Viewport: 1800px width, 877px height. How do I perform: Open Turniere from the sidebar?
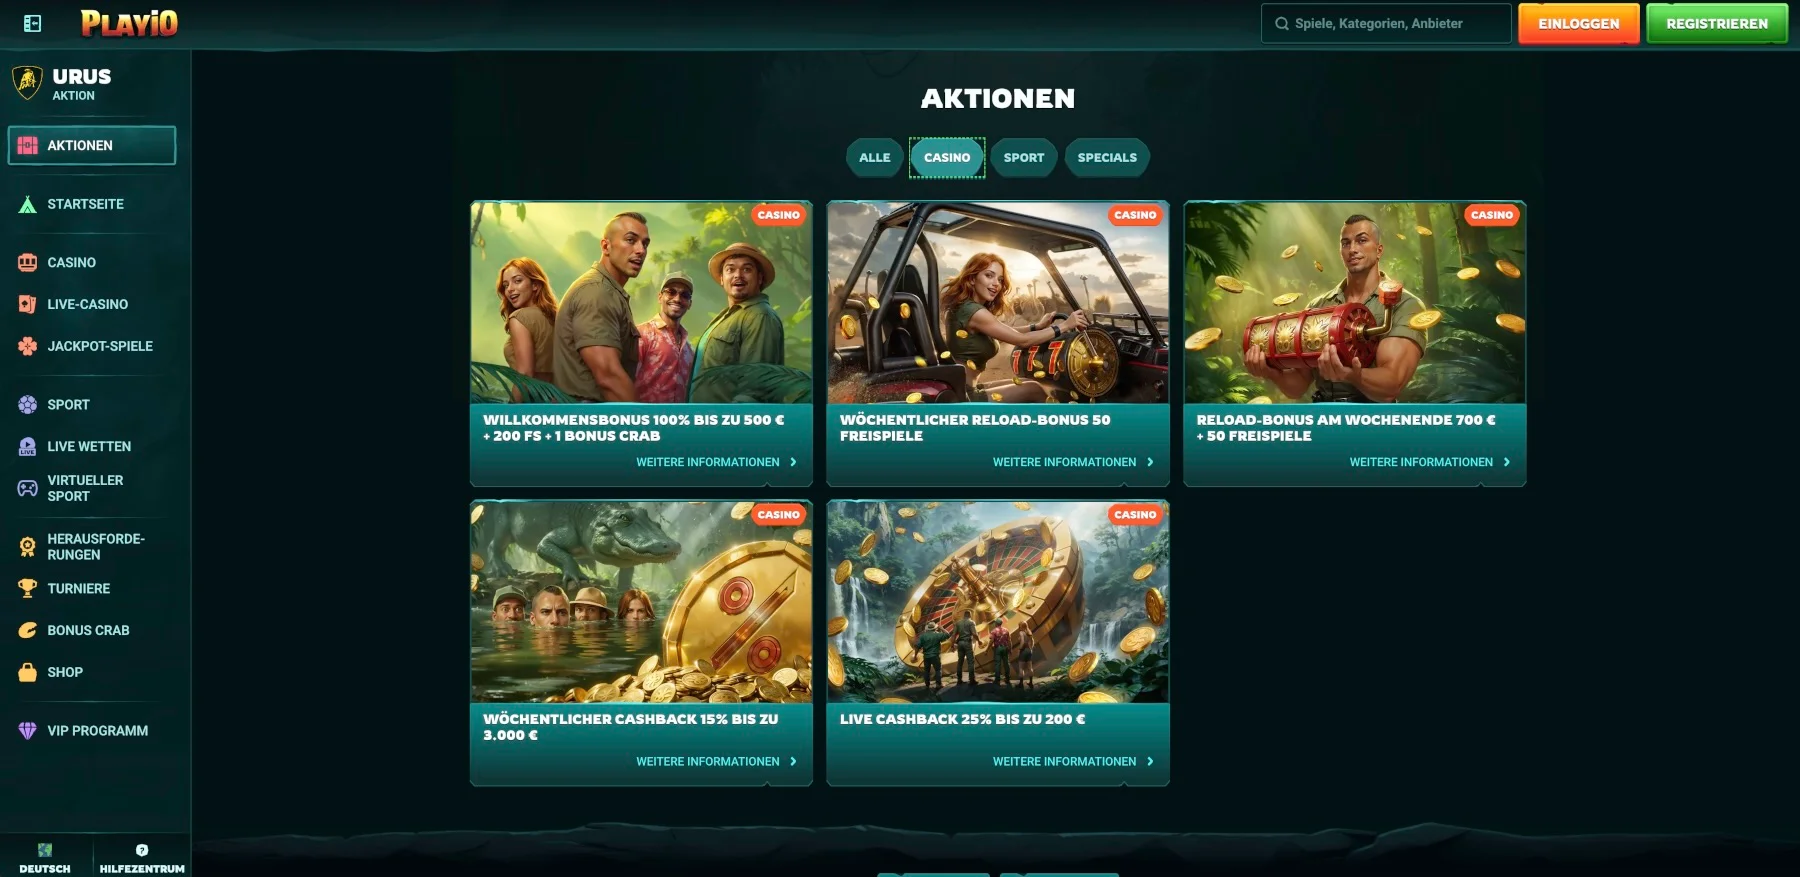(x=92, y=589)
